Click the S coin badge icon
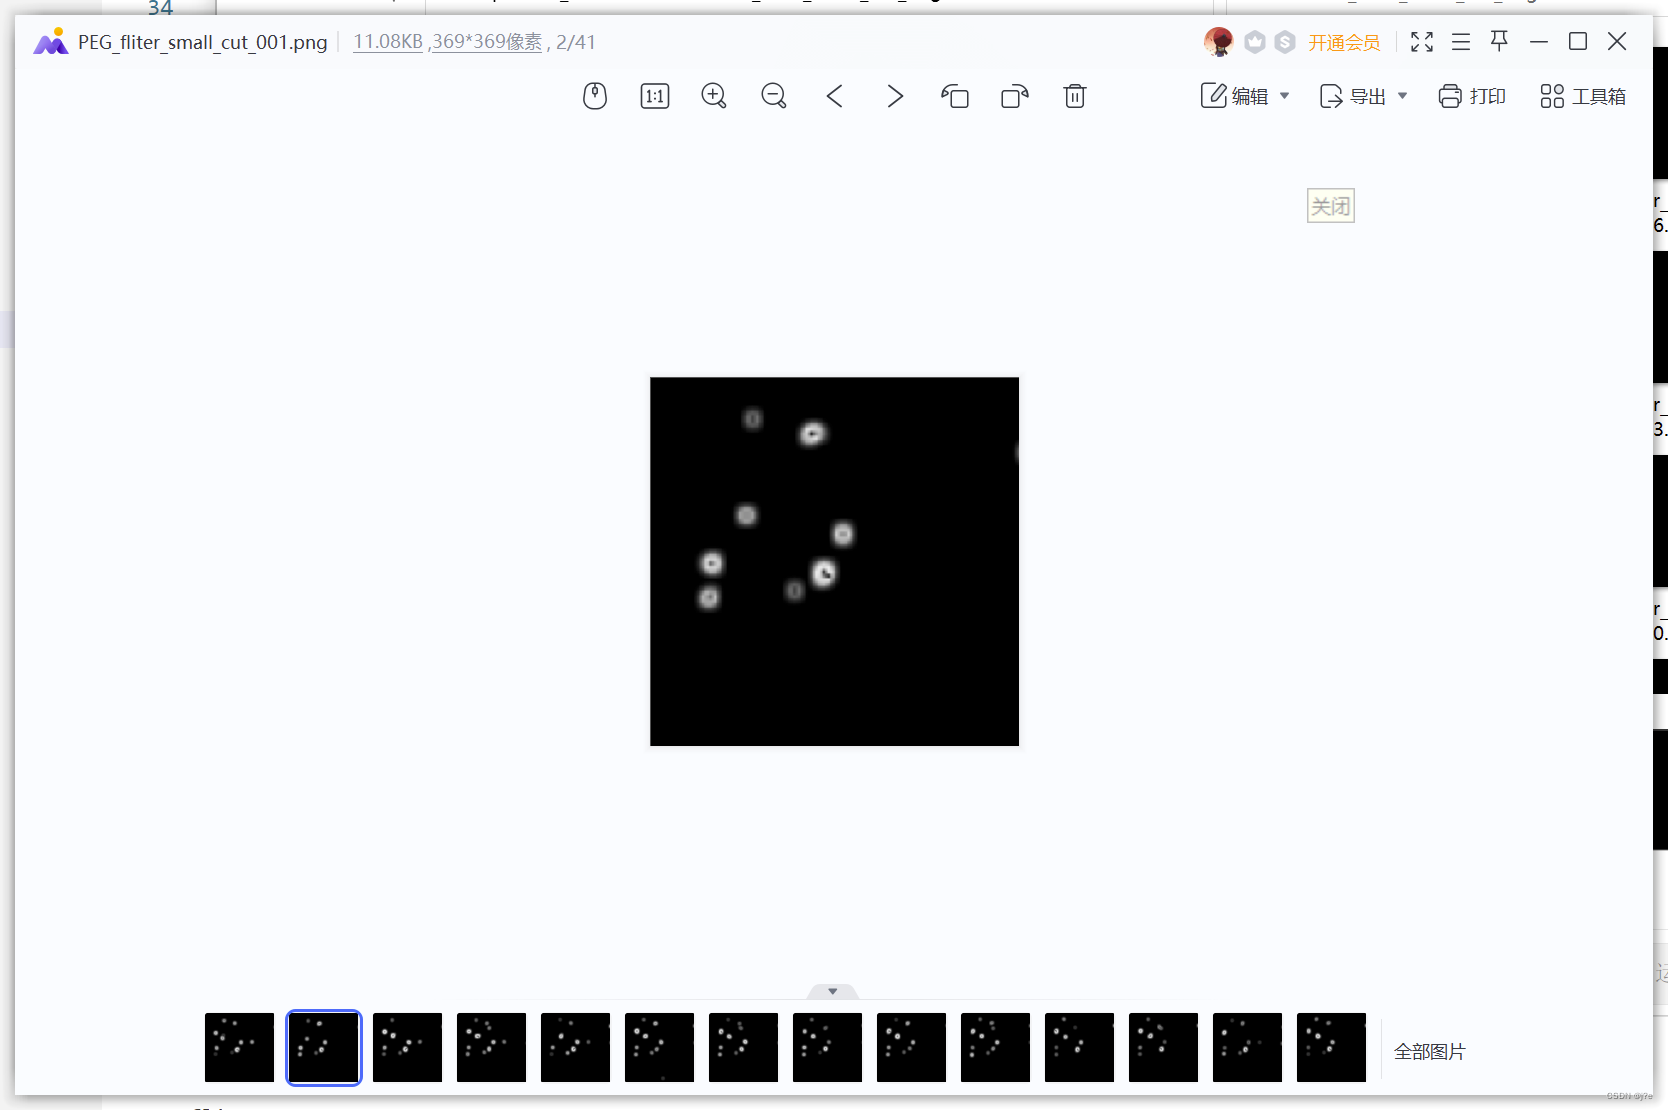Viewport: 1668px width, 1110px height. (1285, 42)
